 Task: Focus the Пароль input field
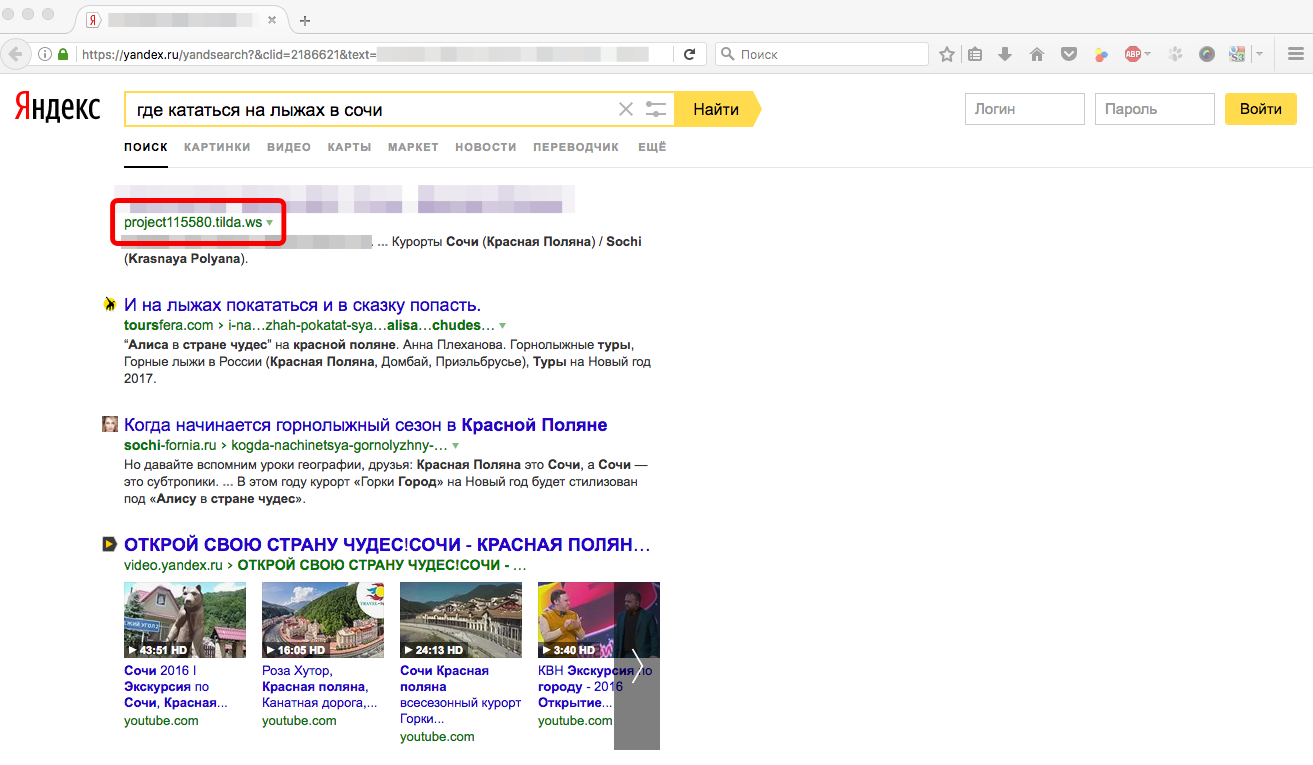point(1154,109)
